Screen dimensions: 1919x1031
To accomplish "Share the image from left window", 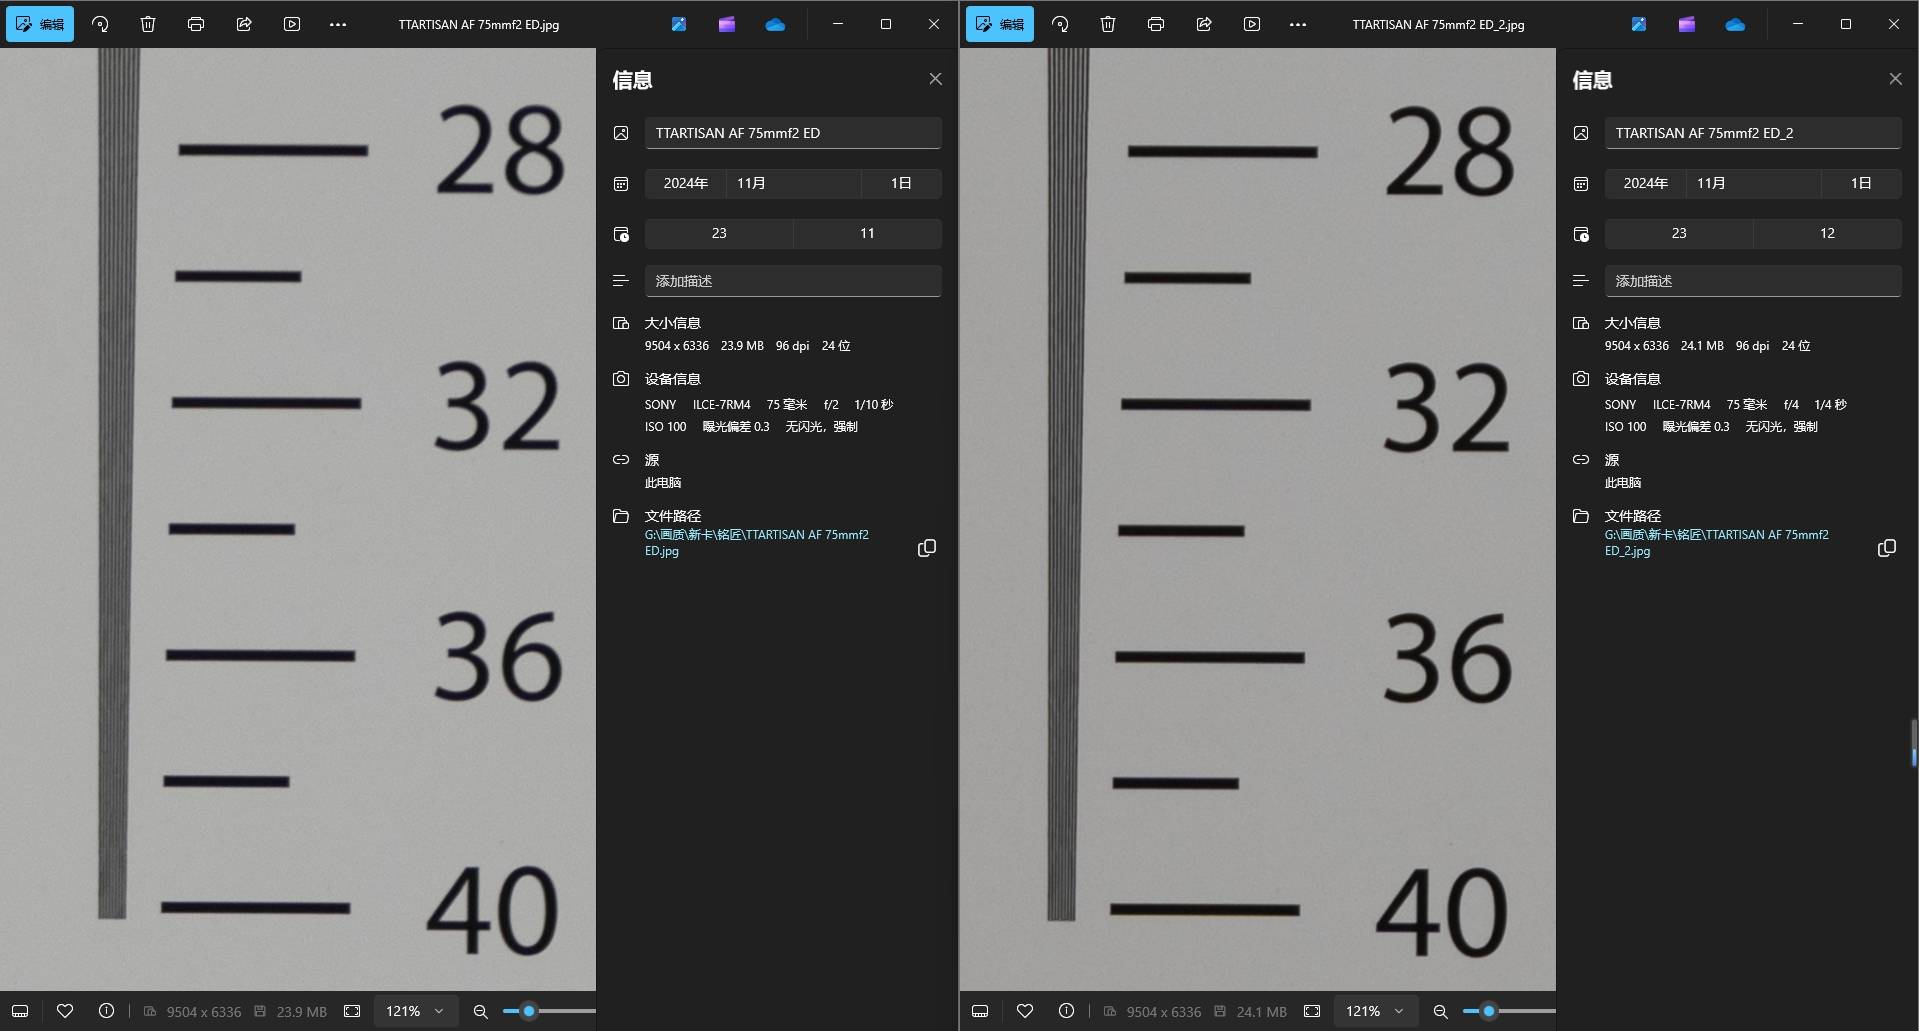I will coord(244,24).
